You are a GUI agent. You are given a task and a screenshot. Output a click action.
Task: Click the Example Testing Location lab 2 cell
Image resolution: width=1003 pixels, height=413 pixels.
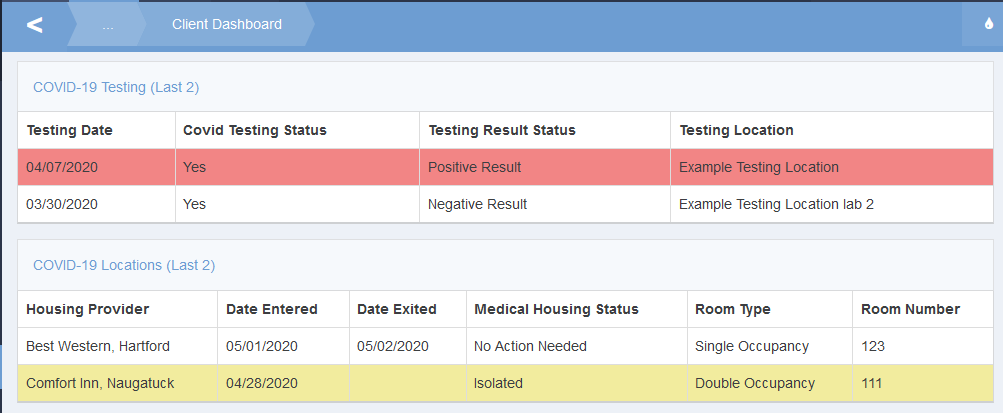coord(776,204)
